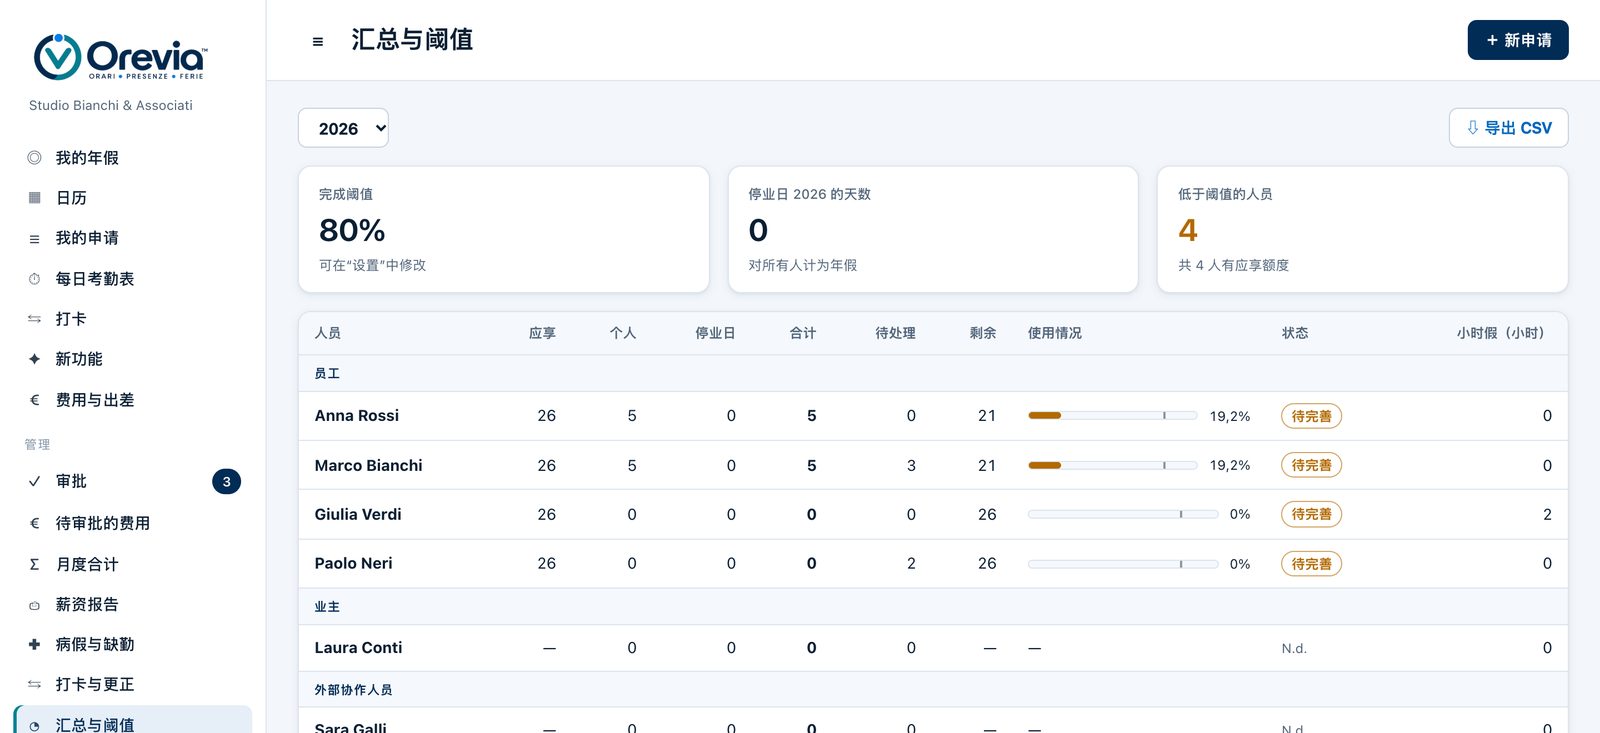This screenshot has width=1600, height=733.
Task: Click the 我的年假 sidebar icon
Action: 34,158
